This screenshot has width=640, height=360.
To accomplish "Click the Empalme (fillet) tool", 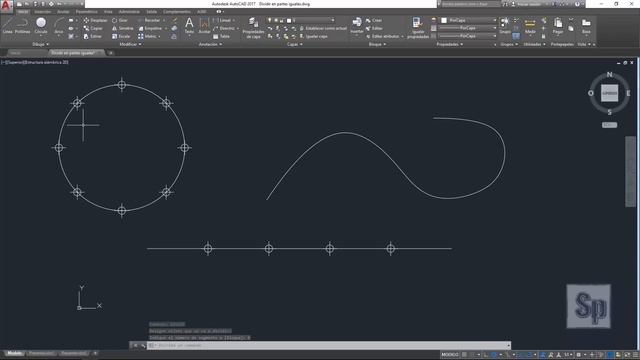I will 150,28.
